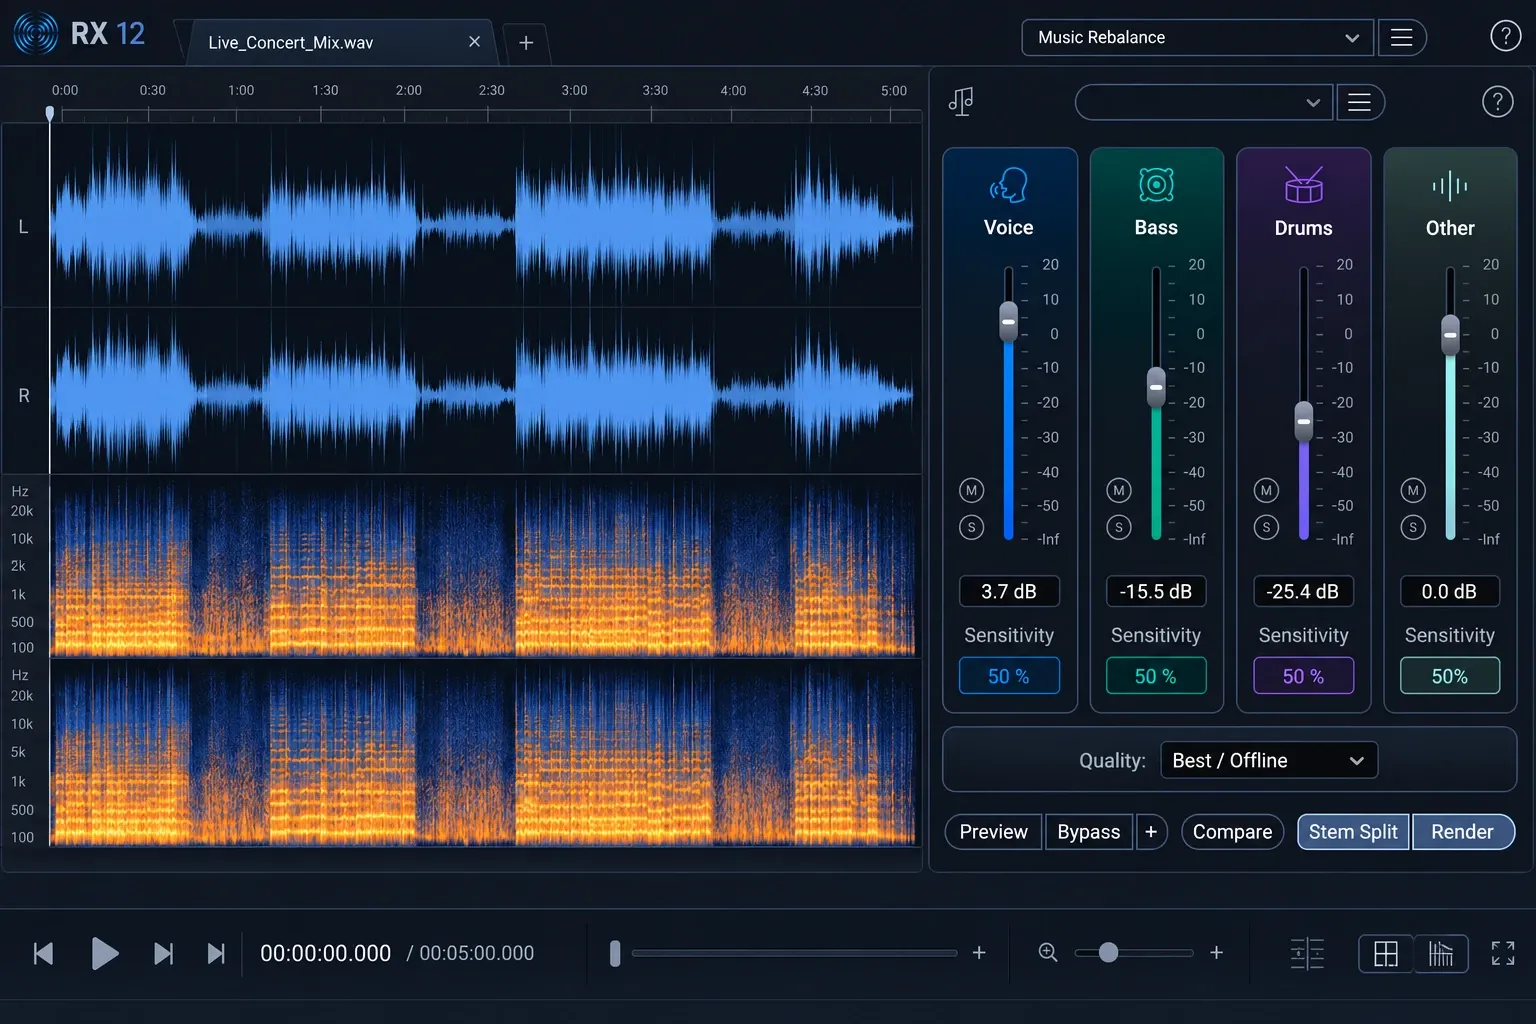Image resolution: width=1536 pixels, height=1024 pixels.
Task: Click the Stem Split button
Action: coord(1353,832)
